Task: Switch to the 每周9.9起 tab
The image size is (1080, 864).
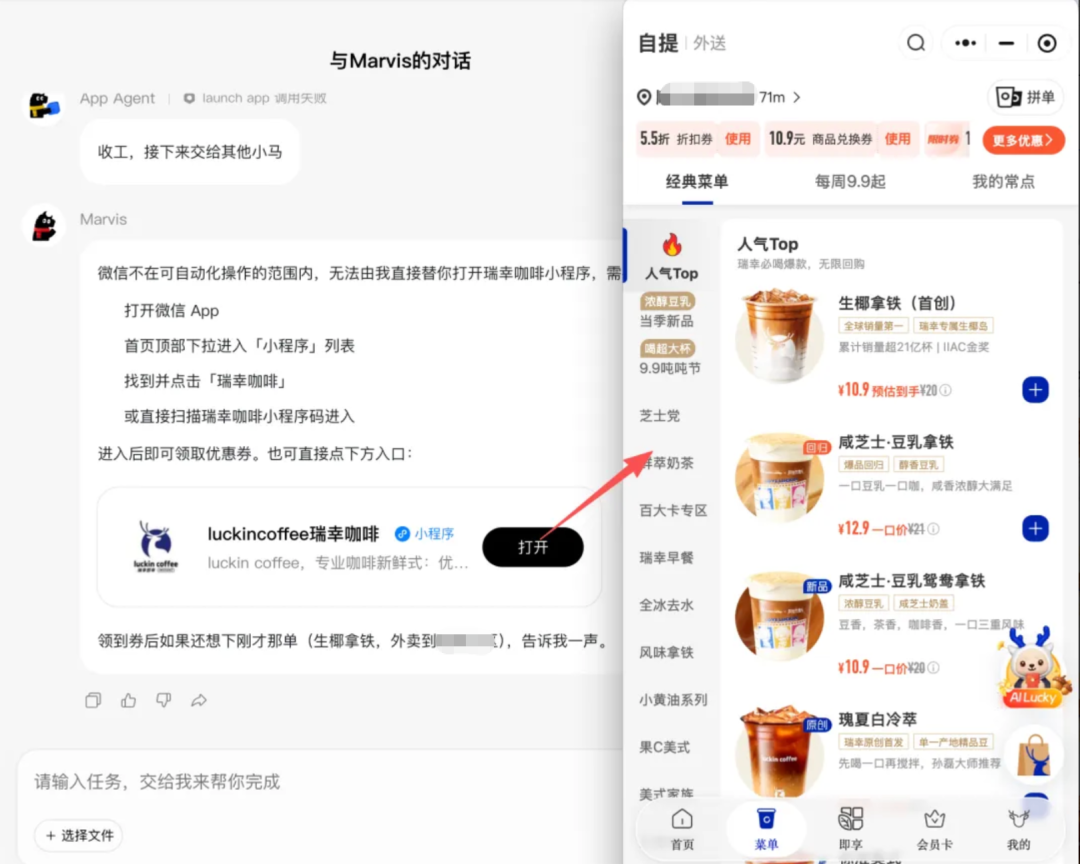Action: pyautogui.click(x=850, y=182)
